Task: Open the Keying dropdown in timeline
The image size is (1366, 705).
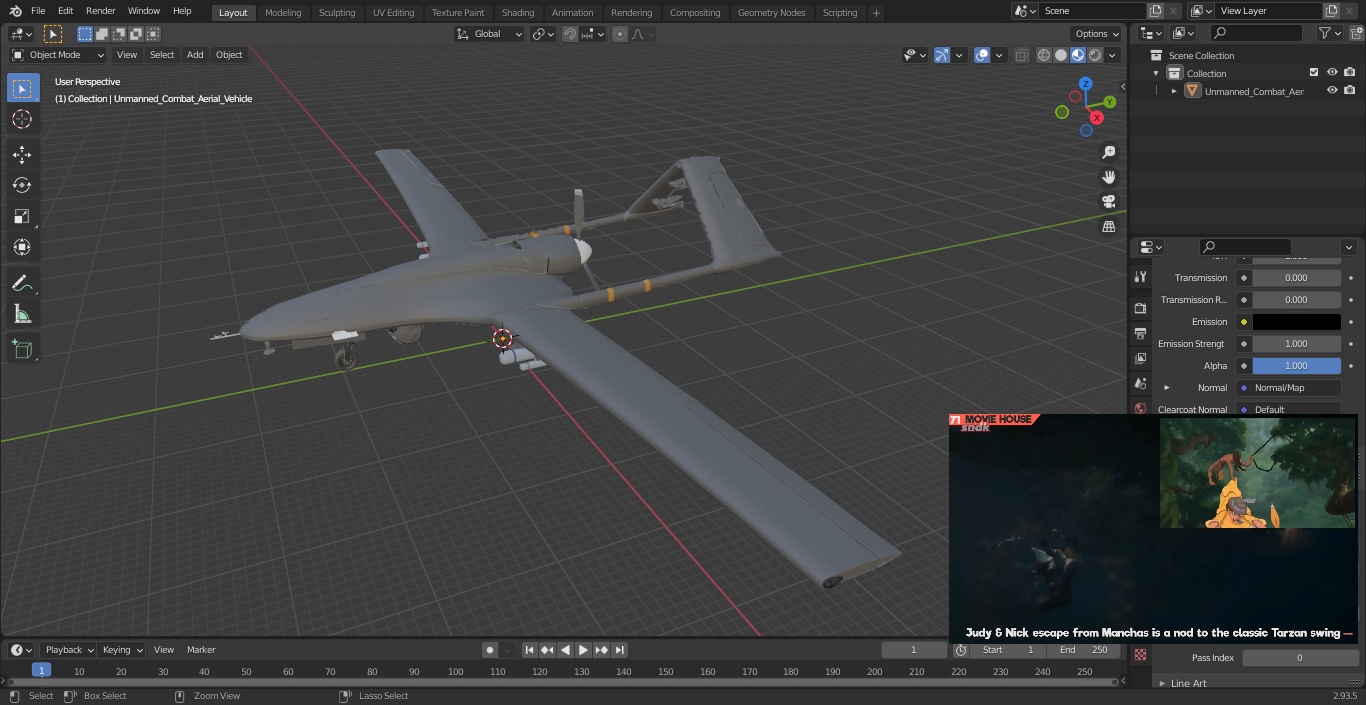Action: point(122,650)
